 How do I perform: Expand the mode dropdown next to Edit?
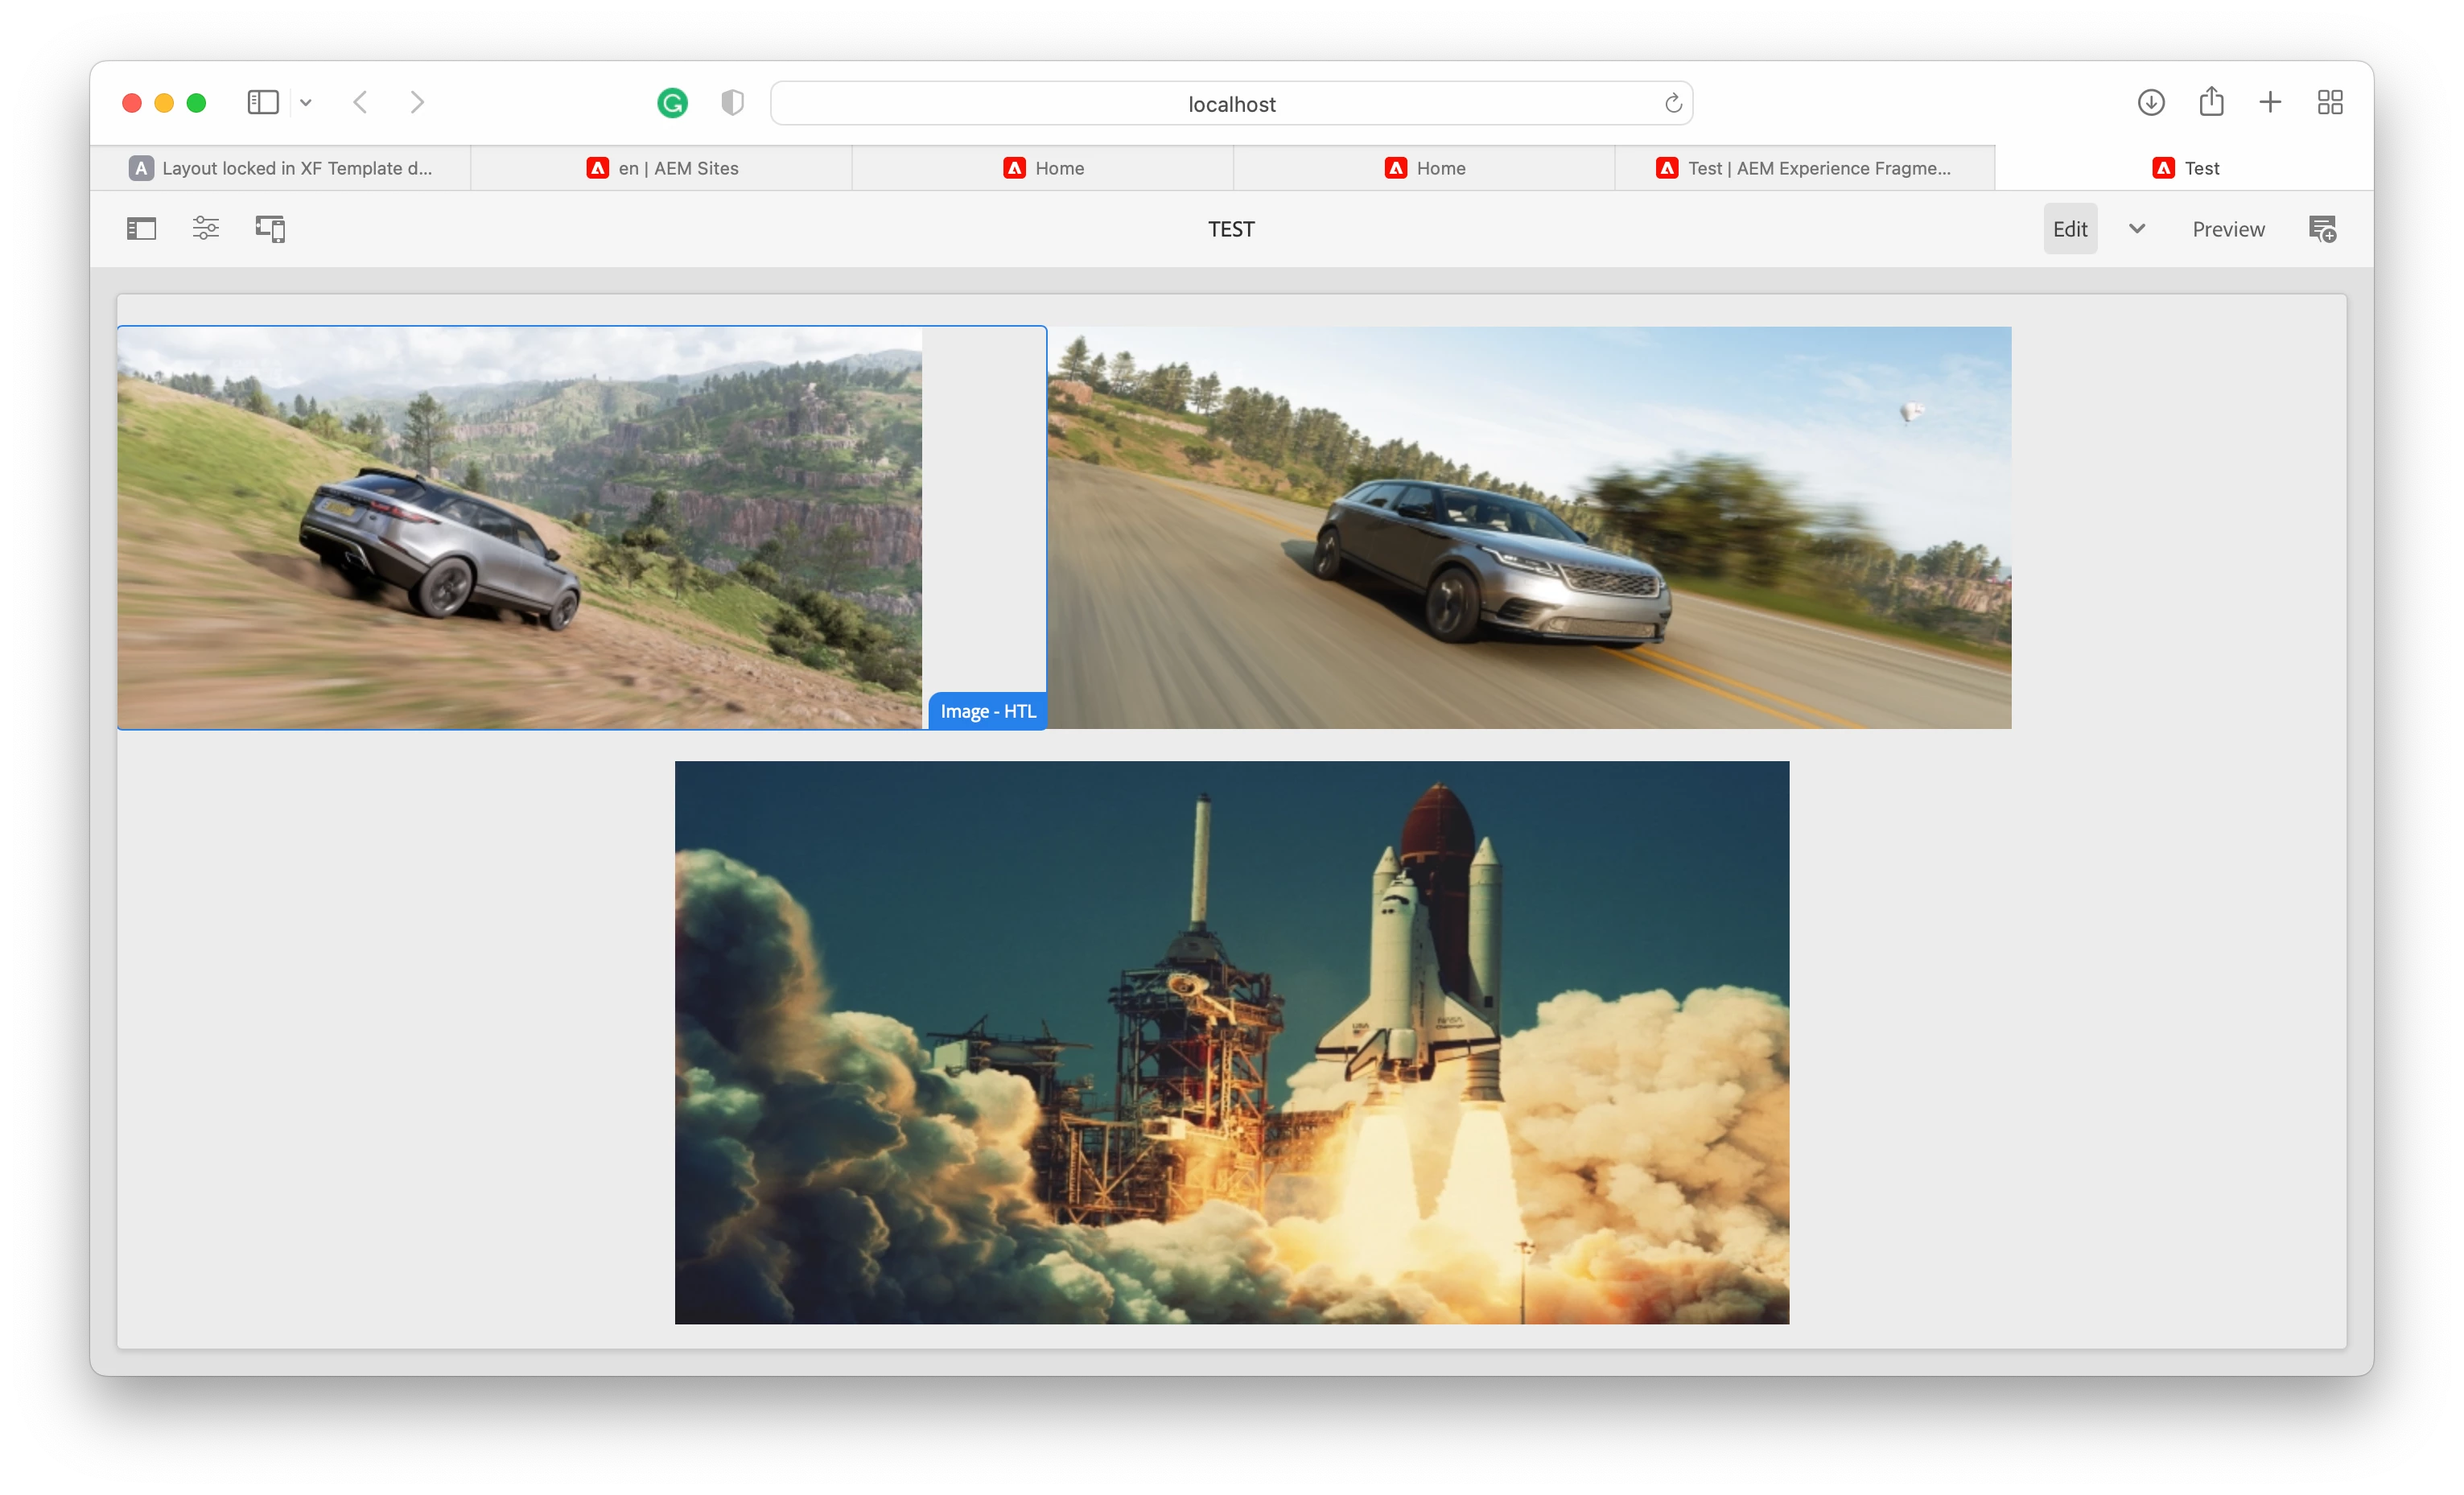(2137, 229)
